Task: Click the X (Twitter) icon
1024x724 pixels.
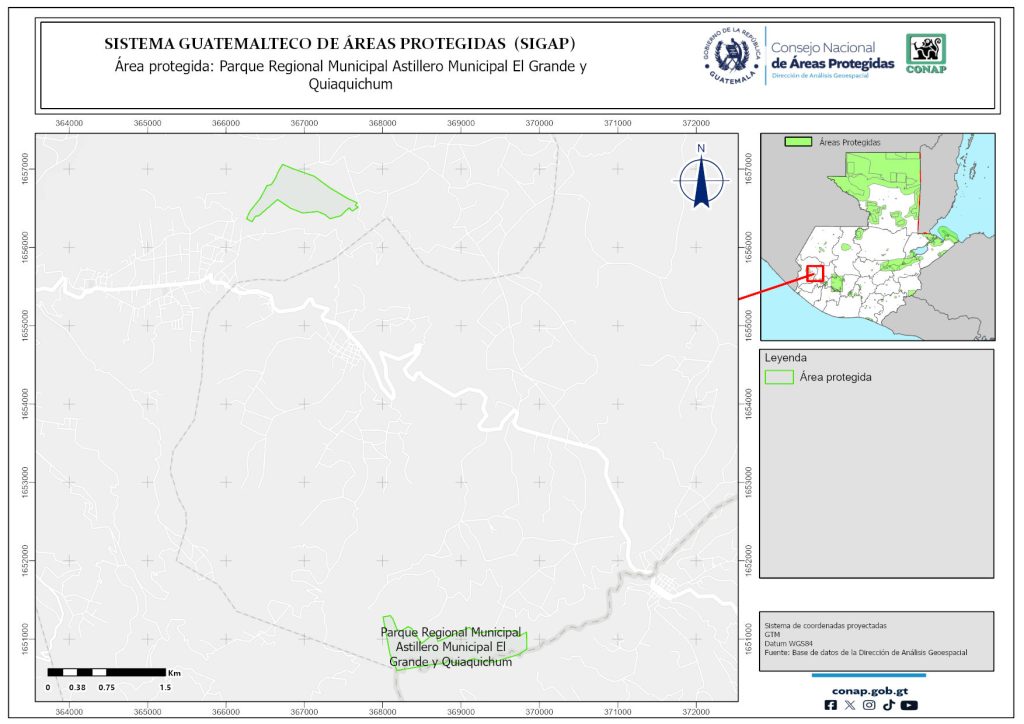Action: [850, 705]
